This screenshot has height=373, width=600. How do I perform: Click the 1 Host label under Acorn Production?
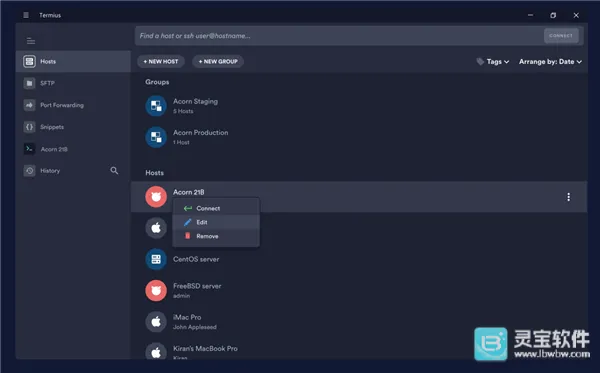pos(181,142)
